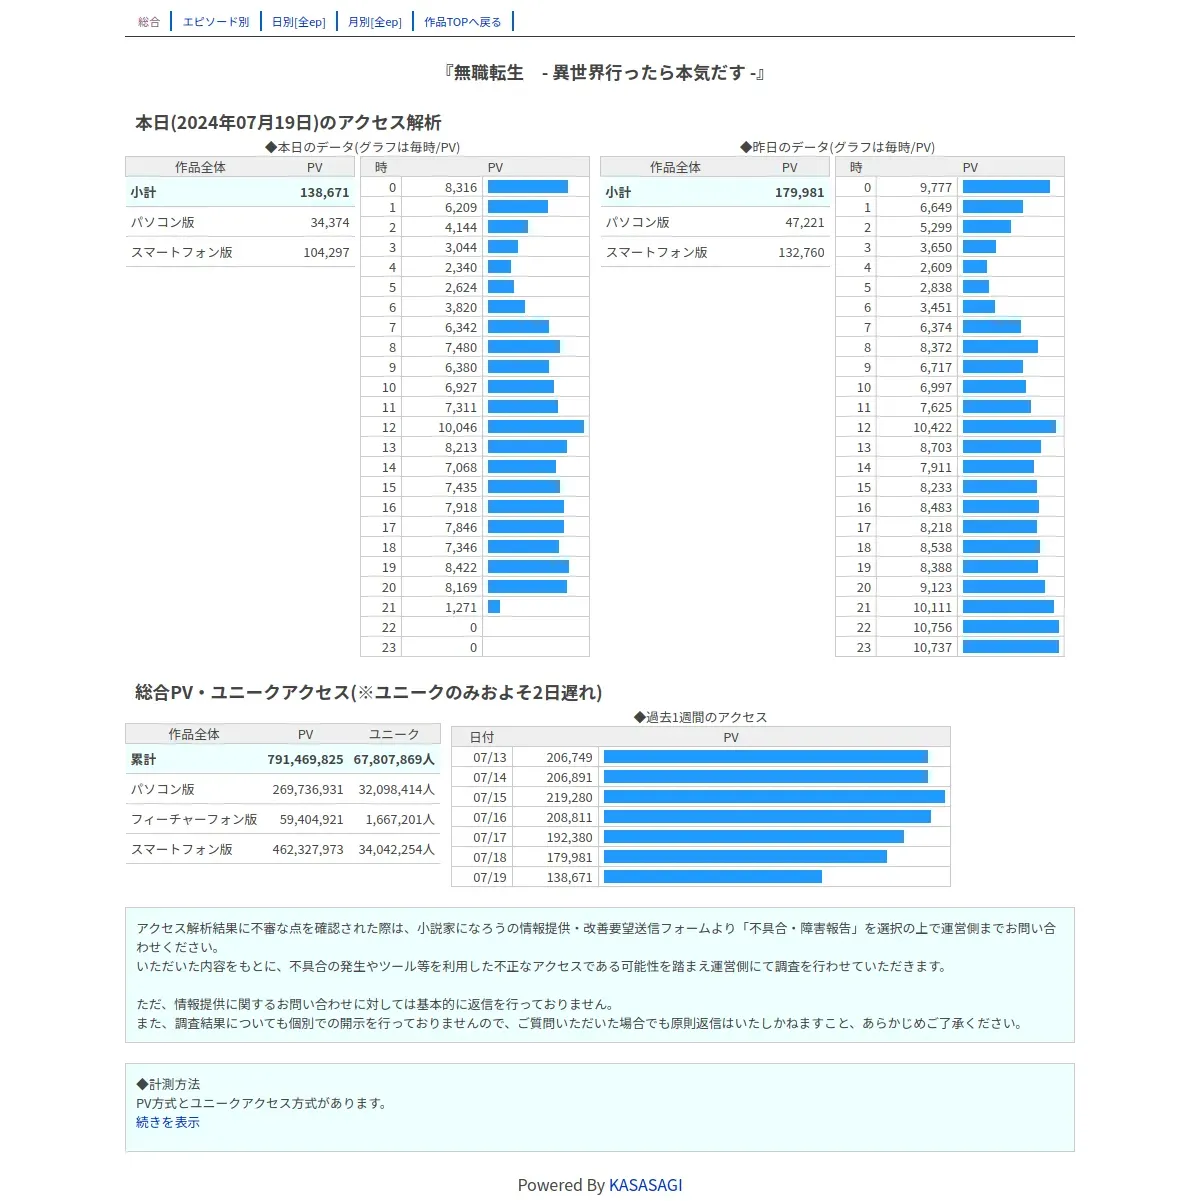The image size is (1200, 1201).
Task: Select yesterday's パソコン版 value 47,221
Action: pos(805,222)
